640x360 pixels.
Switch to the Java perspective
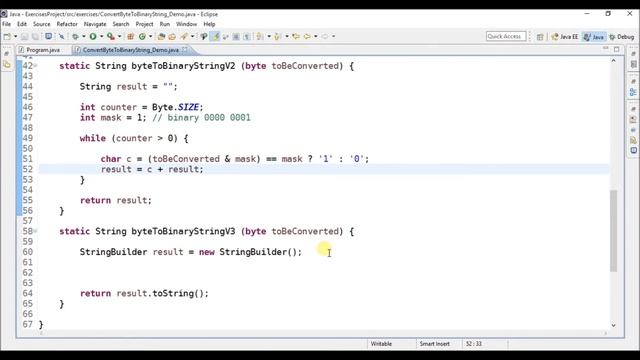(593, 37)
